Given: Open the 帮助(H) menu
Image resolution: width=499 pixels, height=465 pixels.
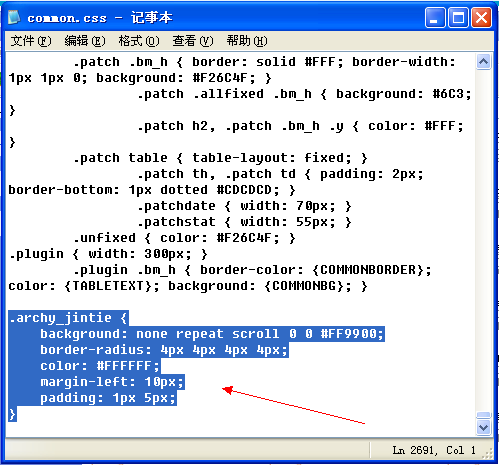Looking at the screenshot, I should point(247,41).
